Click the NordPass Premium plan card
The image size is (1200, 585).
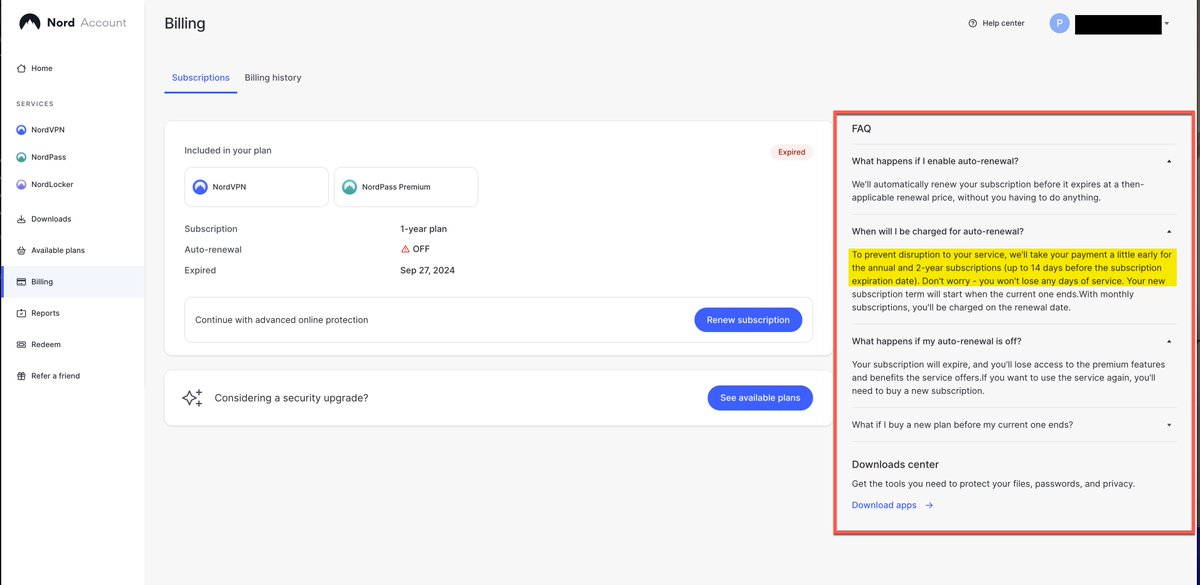point(406,187)
